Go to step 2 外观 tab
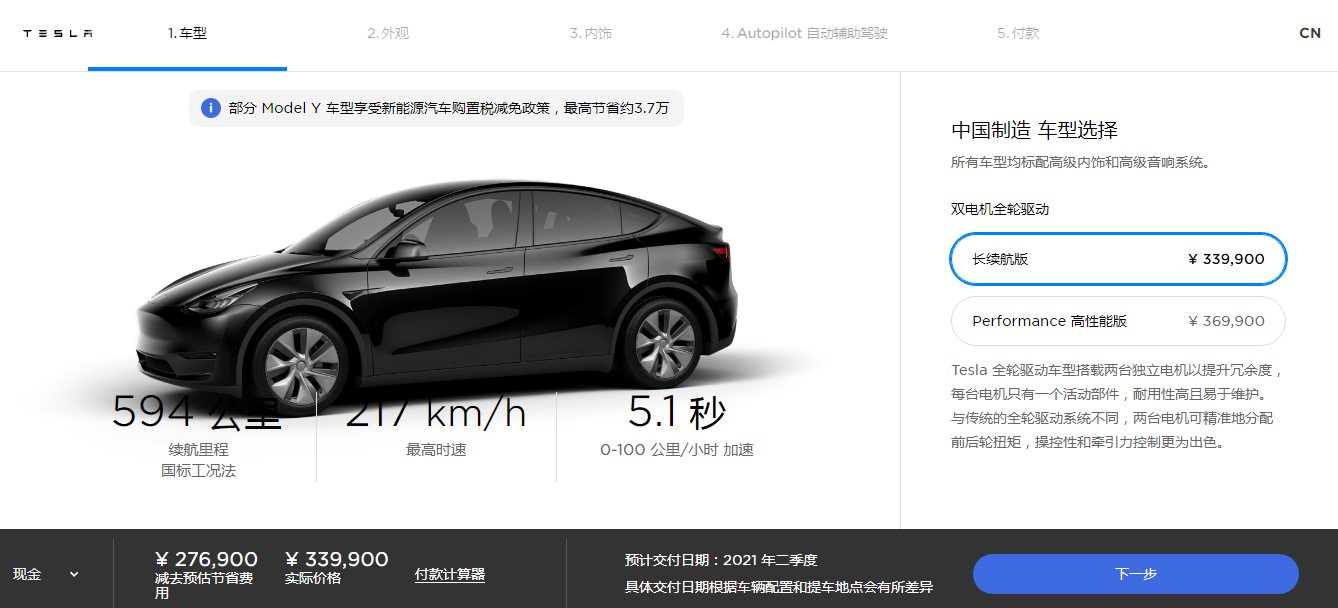 [x=388, y=33]
